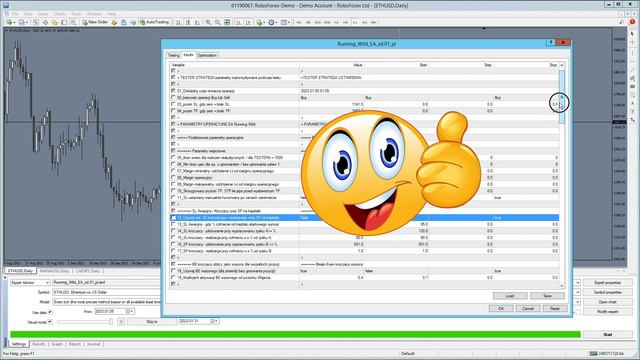
Task: Click the inputs list vertical scrollbar
Action: 562,176
